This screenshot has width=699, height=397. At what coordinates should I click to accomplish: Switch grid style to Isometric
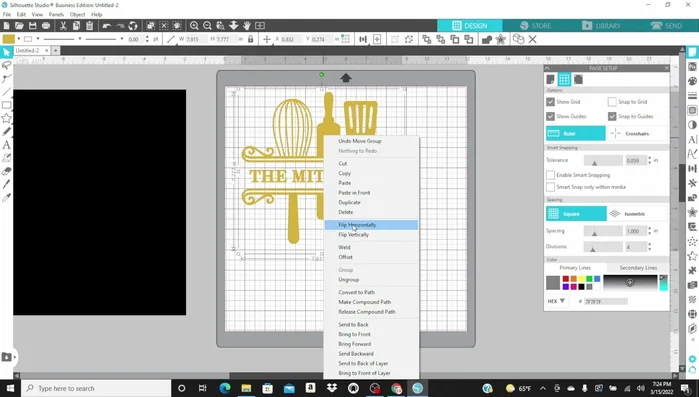(x=637, y=214)
